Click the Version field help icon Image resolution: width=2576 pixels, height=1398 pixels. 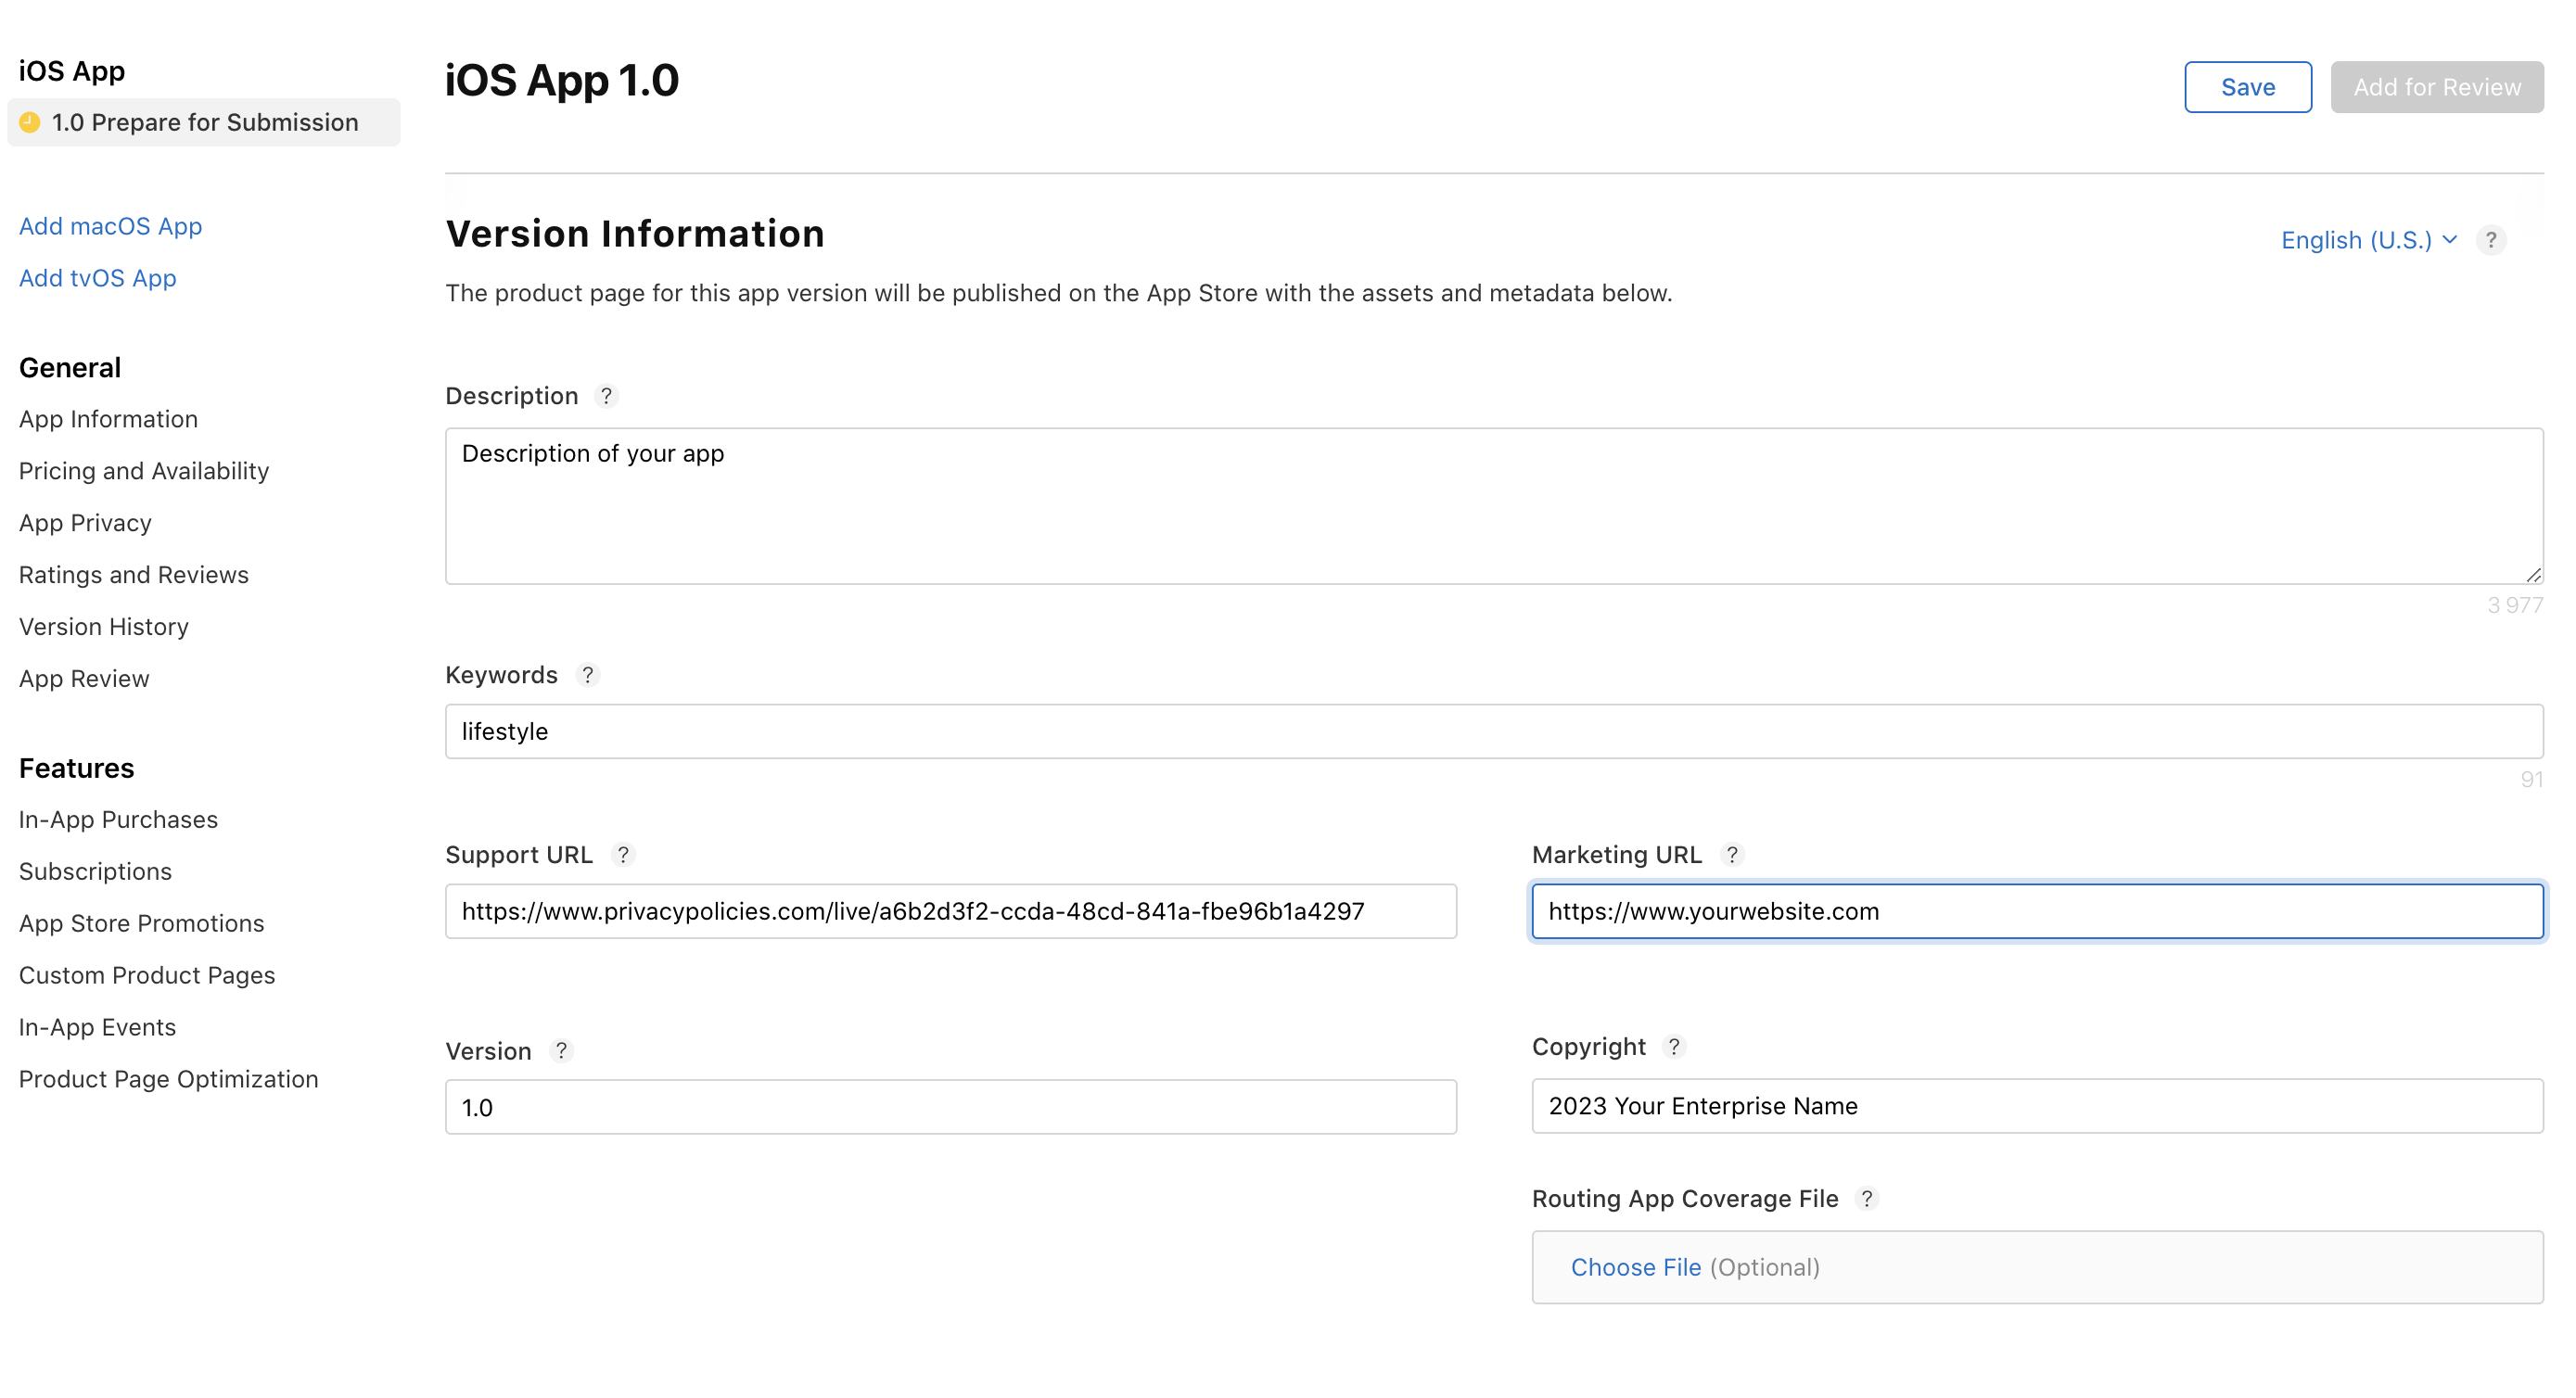tap(561, 1051)
